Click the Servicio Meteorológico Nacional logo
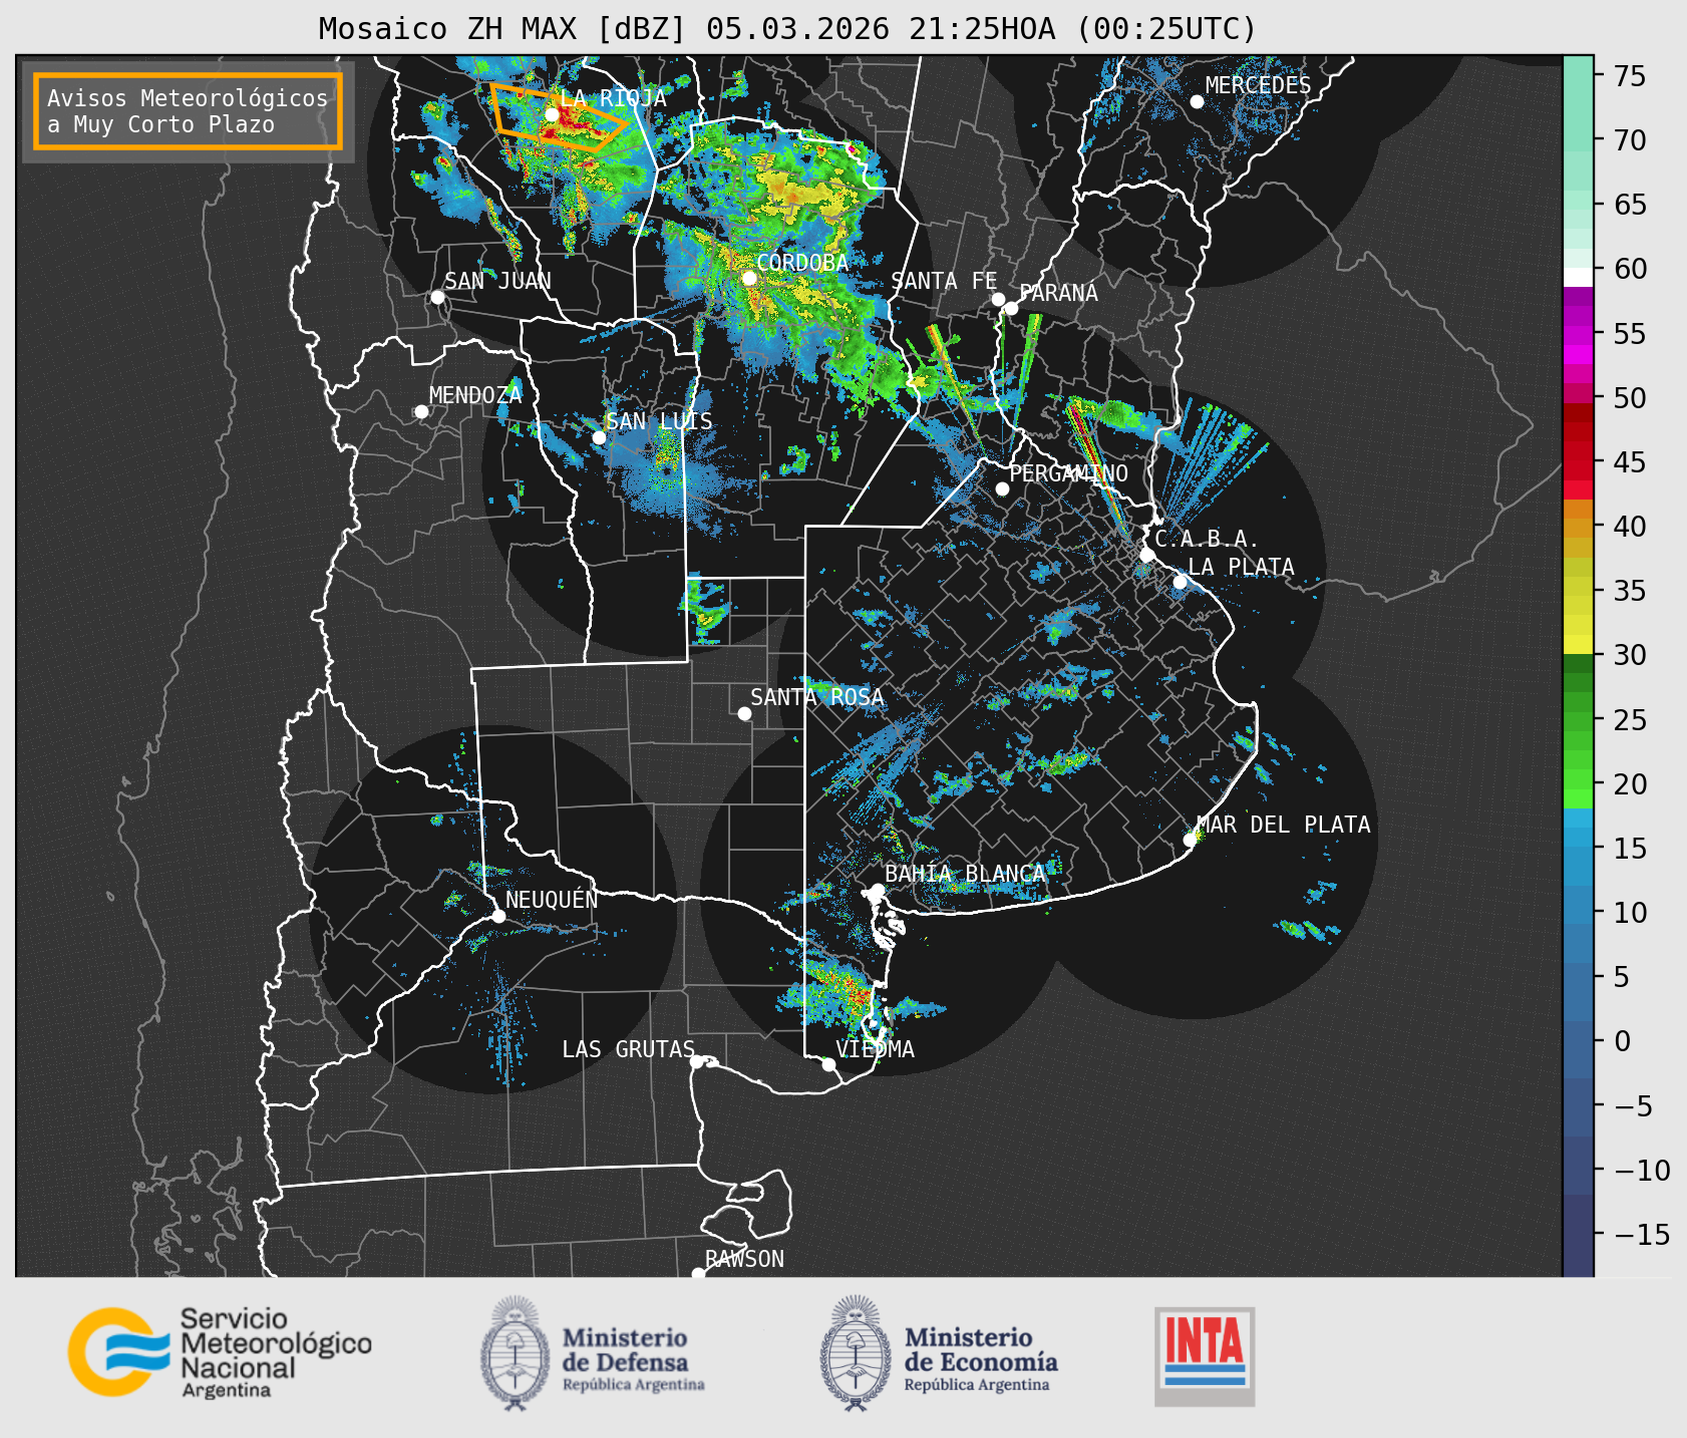This screenshot has width=1687, height=1438. [220, 1352]
